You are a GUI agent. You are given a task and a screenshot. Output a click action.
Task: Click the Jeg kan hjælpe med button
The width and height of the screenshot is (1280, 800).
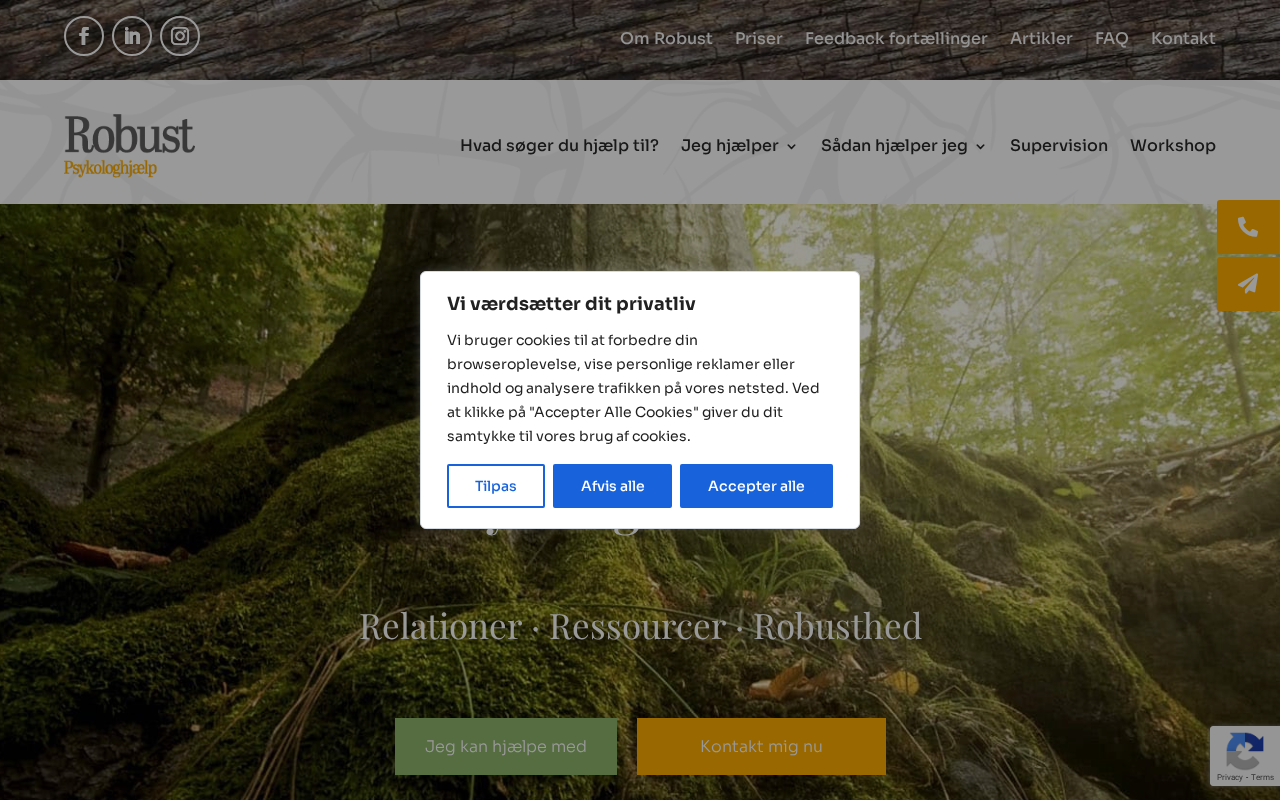click(x=506, y=746)
